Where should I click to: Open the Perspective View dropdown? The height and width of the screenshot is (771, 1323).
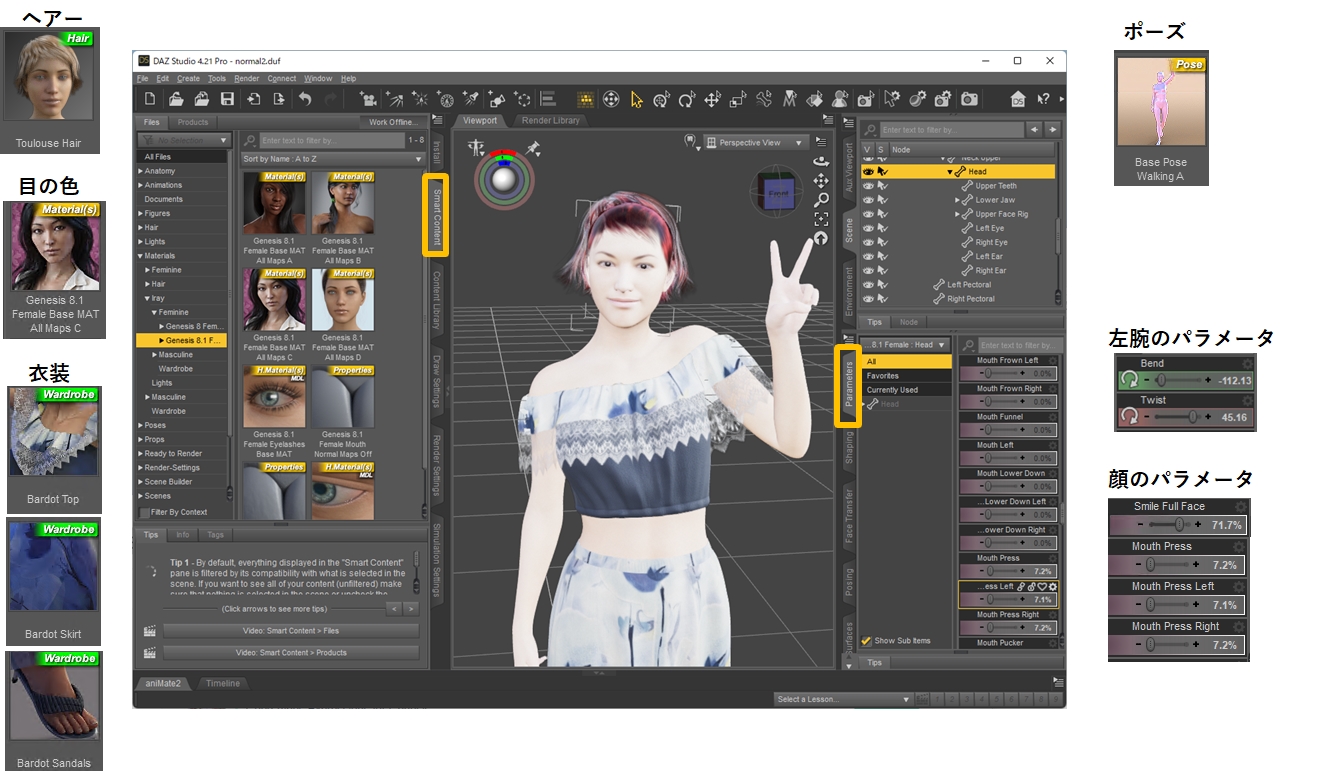tap(755, 143)
